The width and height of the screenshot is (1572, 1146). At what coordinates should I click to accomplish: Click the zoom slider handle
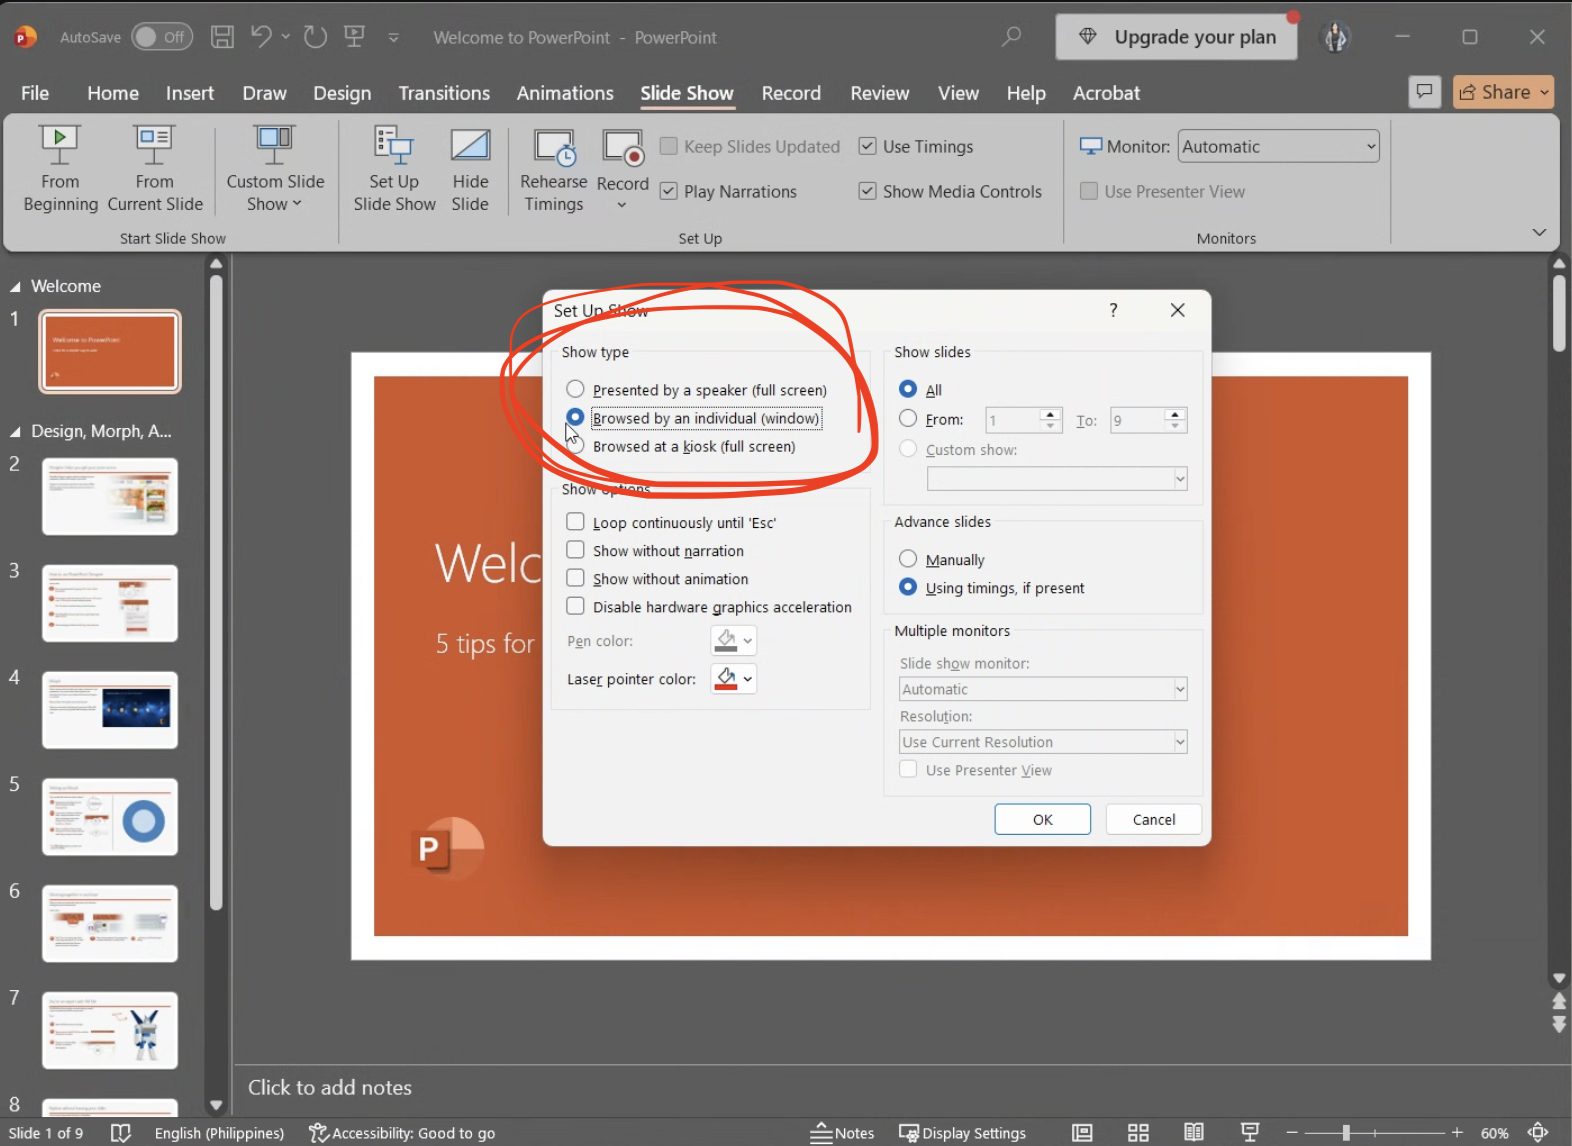tap(1346, 1133)
